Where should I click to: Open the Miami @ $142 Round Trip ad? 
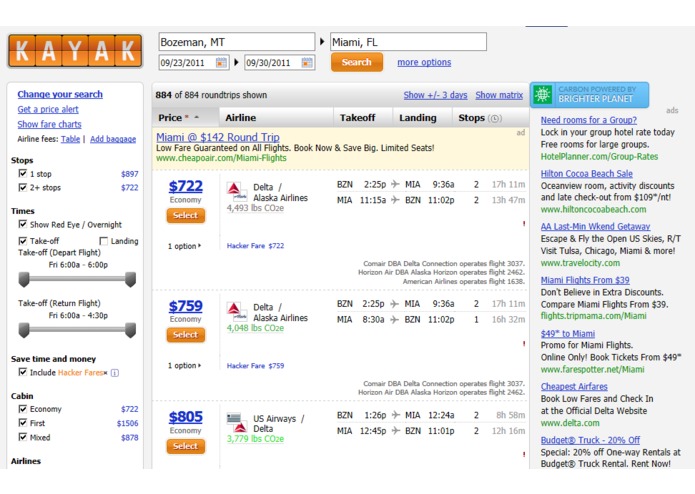click(x=218, y=137)
